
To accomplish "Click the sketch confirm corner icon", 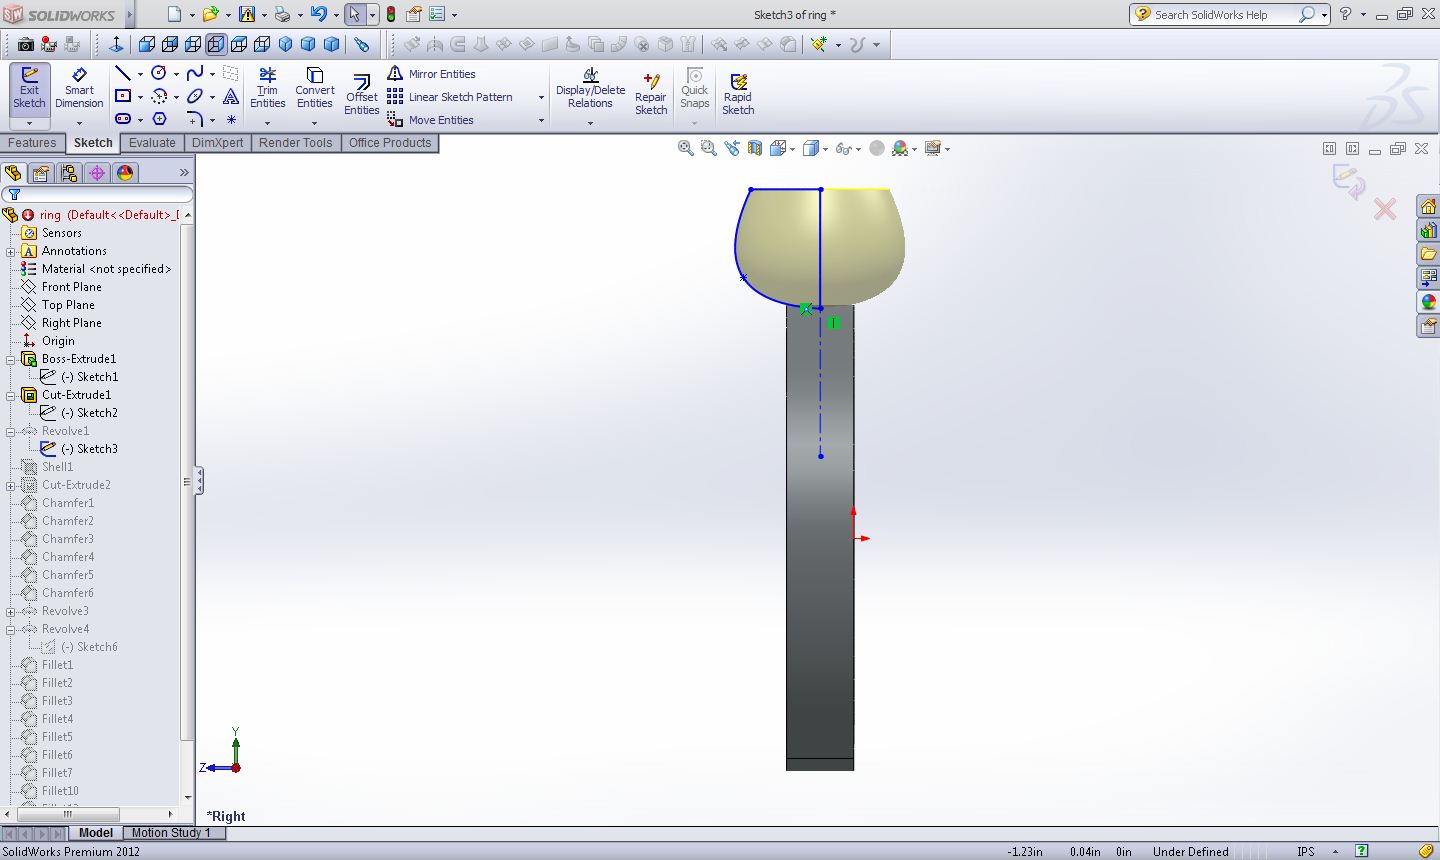I will (x=1348, y=181).
